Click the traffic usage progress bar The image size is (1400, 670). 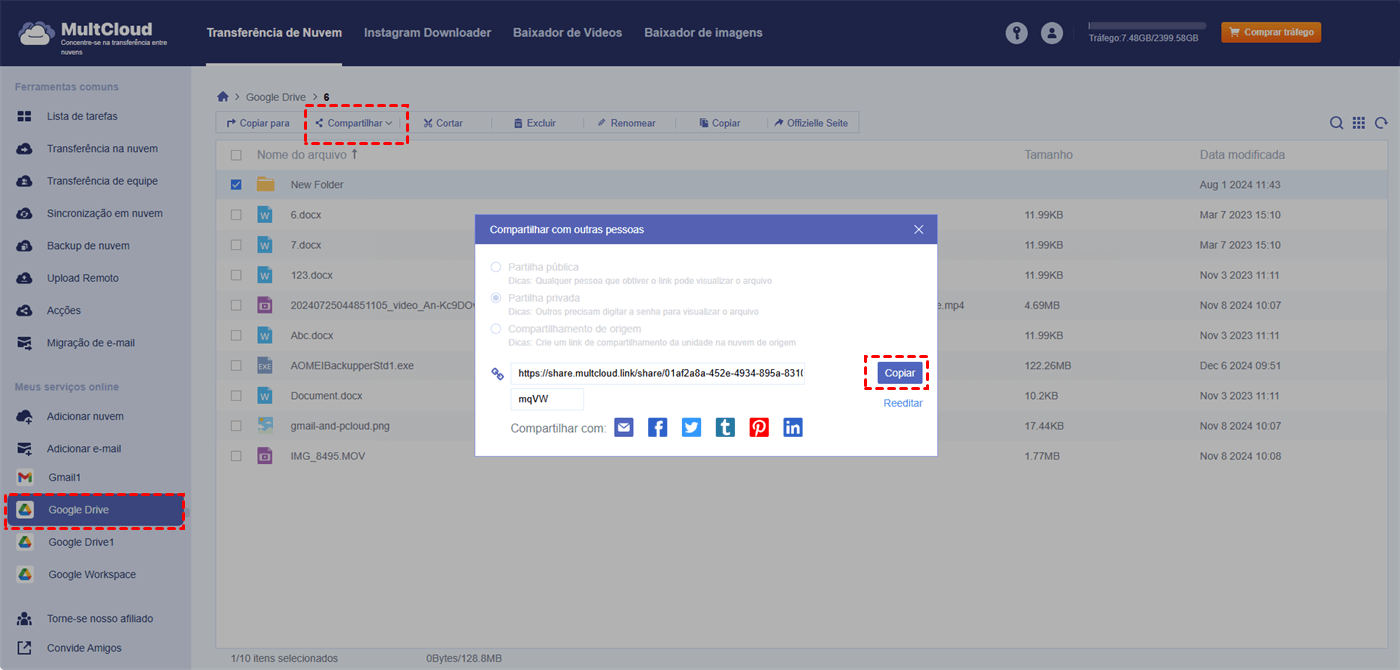coord(1147,26)
